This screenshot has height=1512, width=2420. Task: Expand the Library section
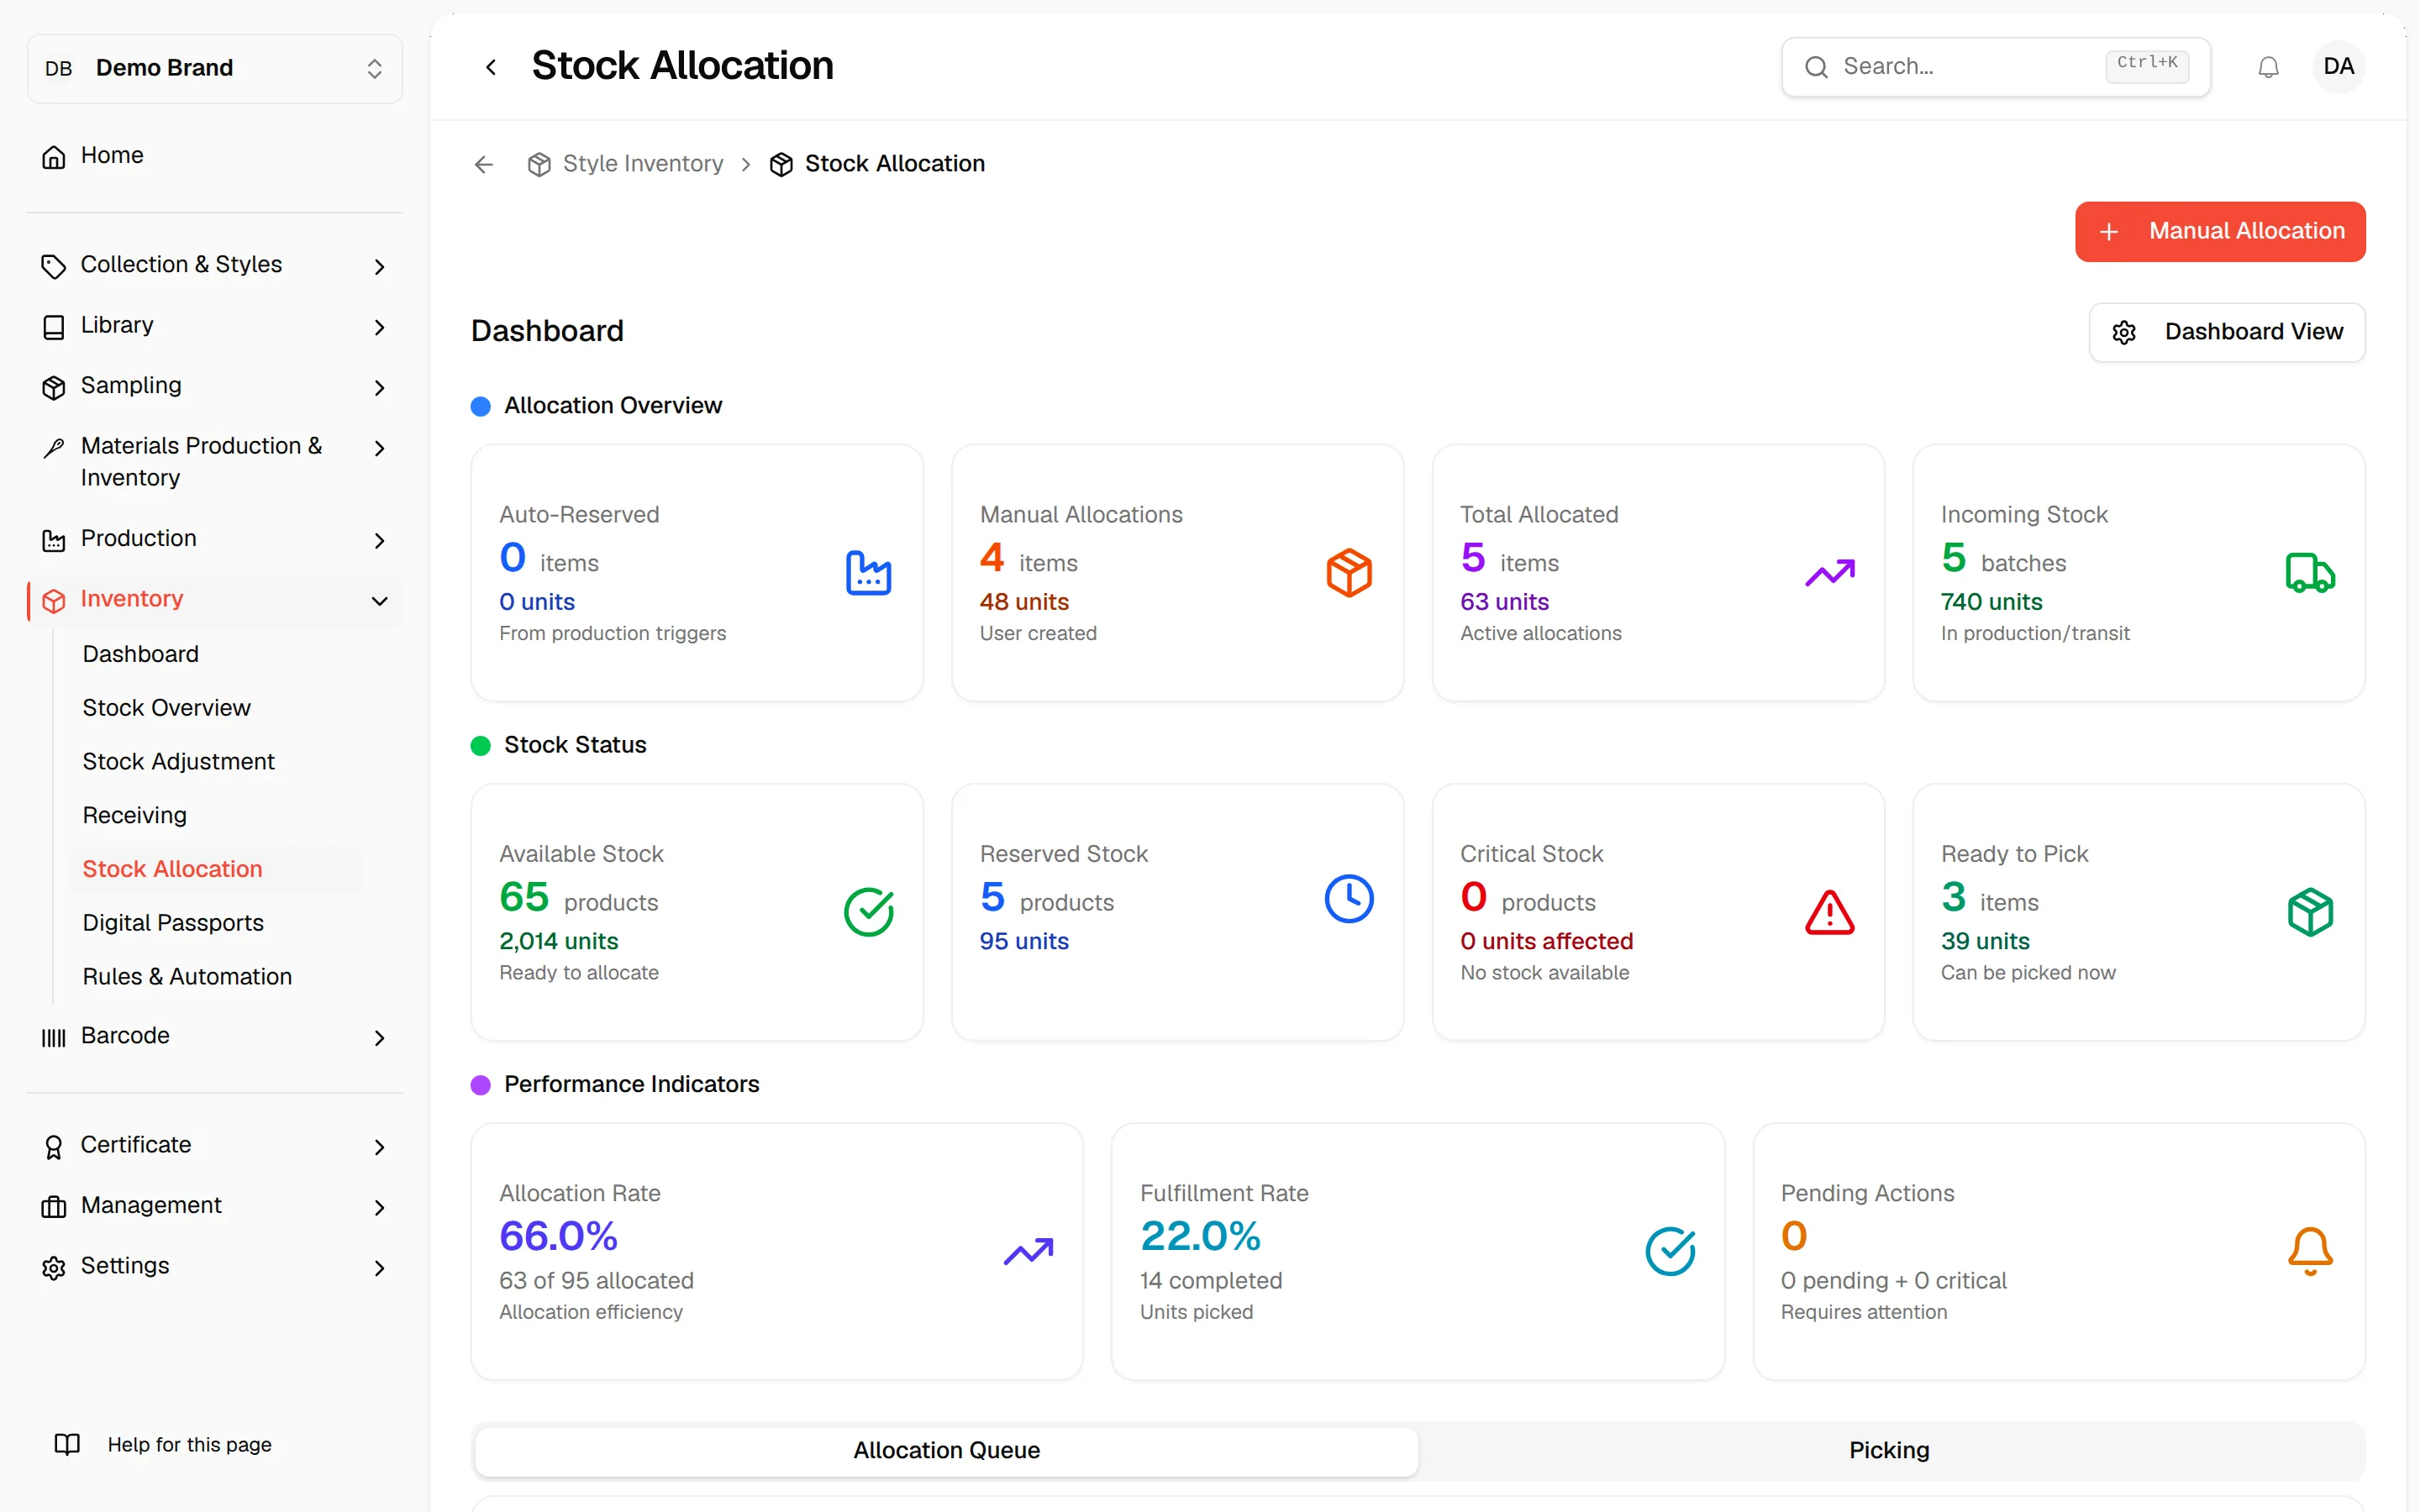[x=215, y=326]
